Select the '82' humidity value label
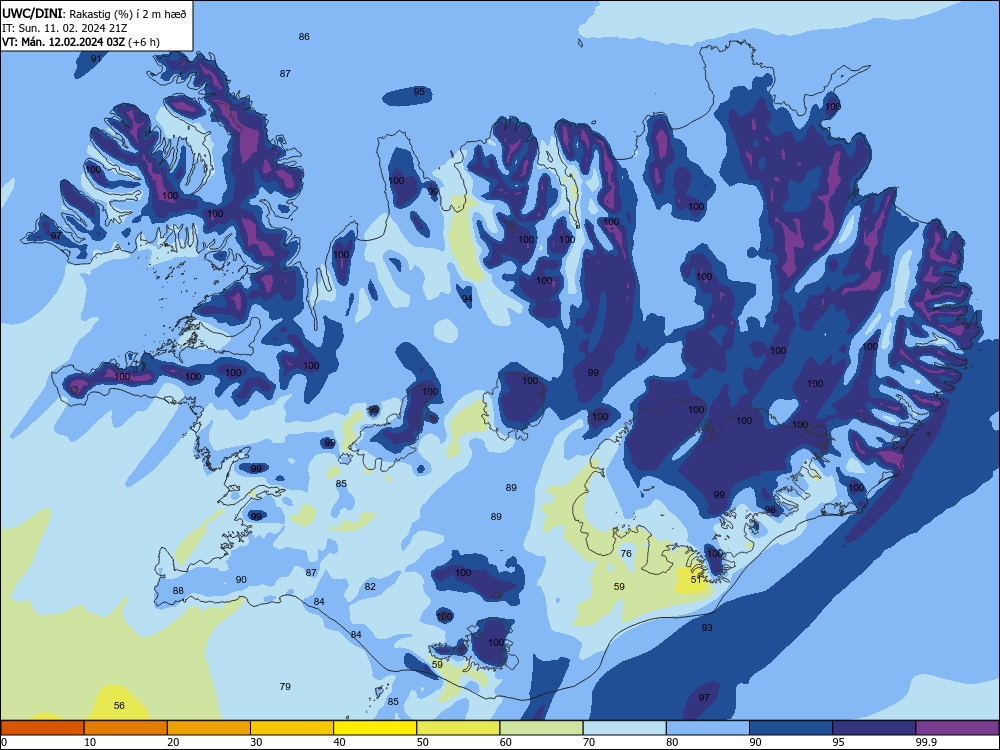 click(371, 587)
